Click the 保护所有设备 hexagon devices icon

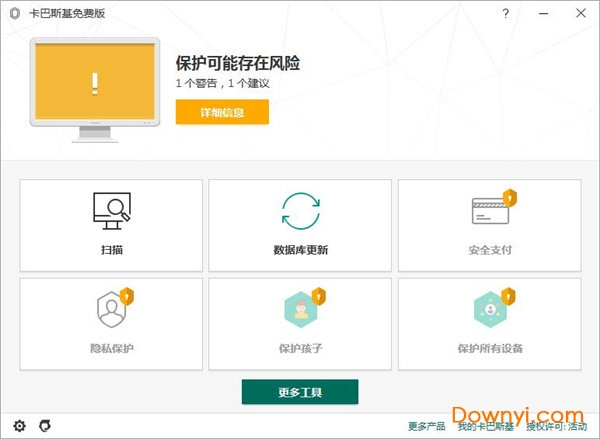click(x=490, y=309)
